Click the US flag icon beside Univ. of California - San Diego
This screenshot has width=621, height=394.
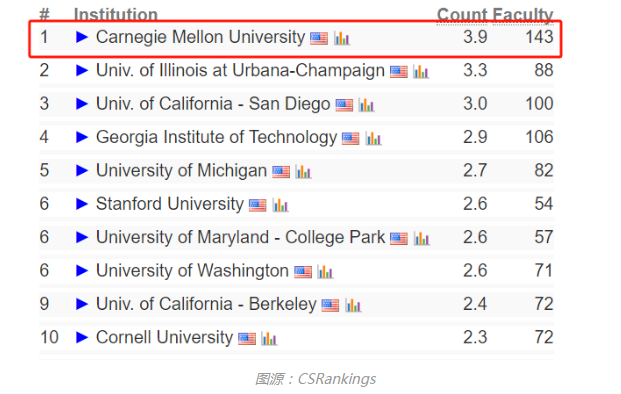pyautogui.click(x=344, y=105)
